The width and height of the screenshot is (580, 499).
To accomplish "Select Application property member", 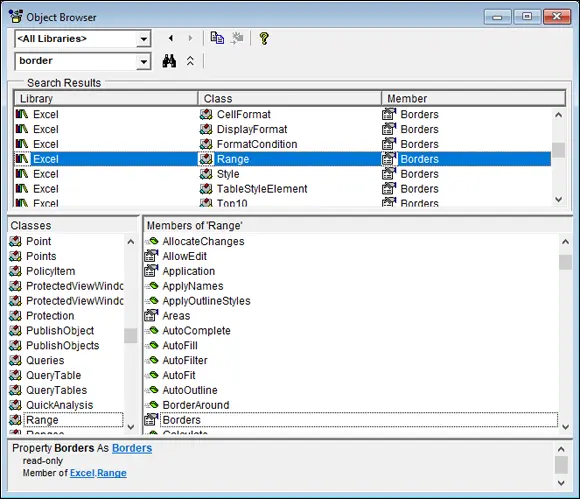I will point(189,271).
